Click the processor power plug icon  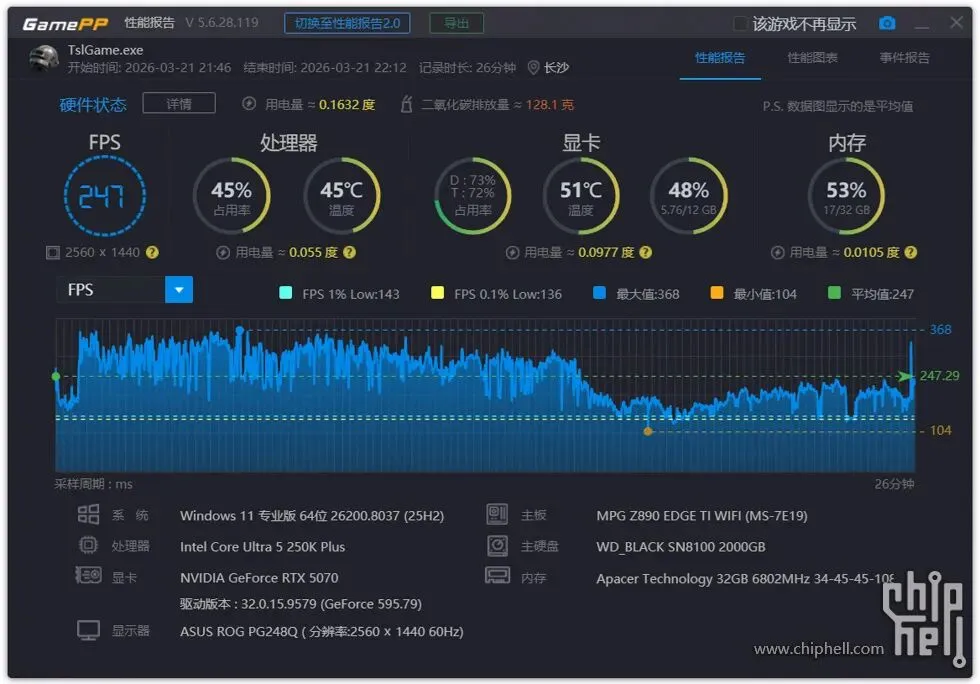pyautogui.click(x=222, y=253)
